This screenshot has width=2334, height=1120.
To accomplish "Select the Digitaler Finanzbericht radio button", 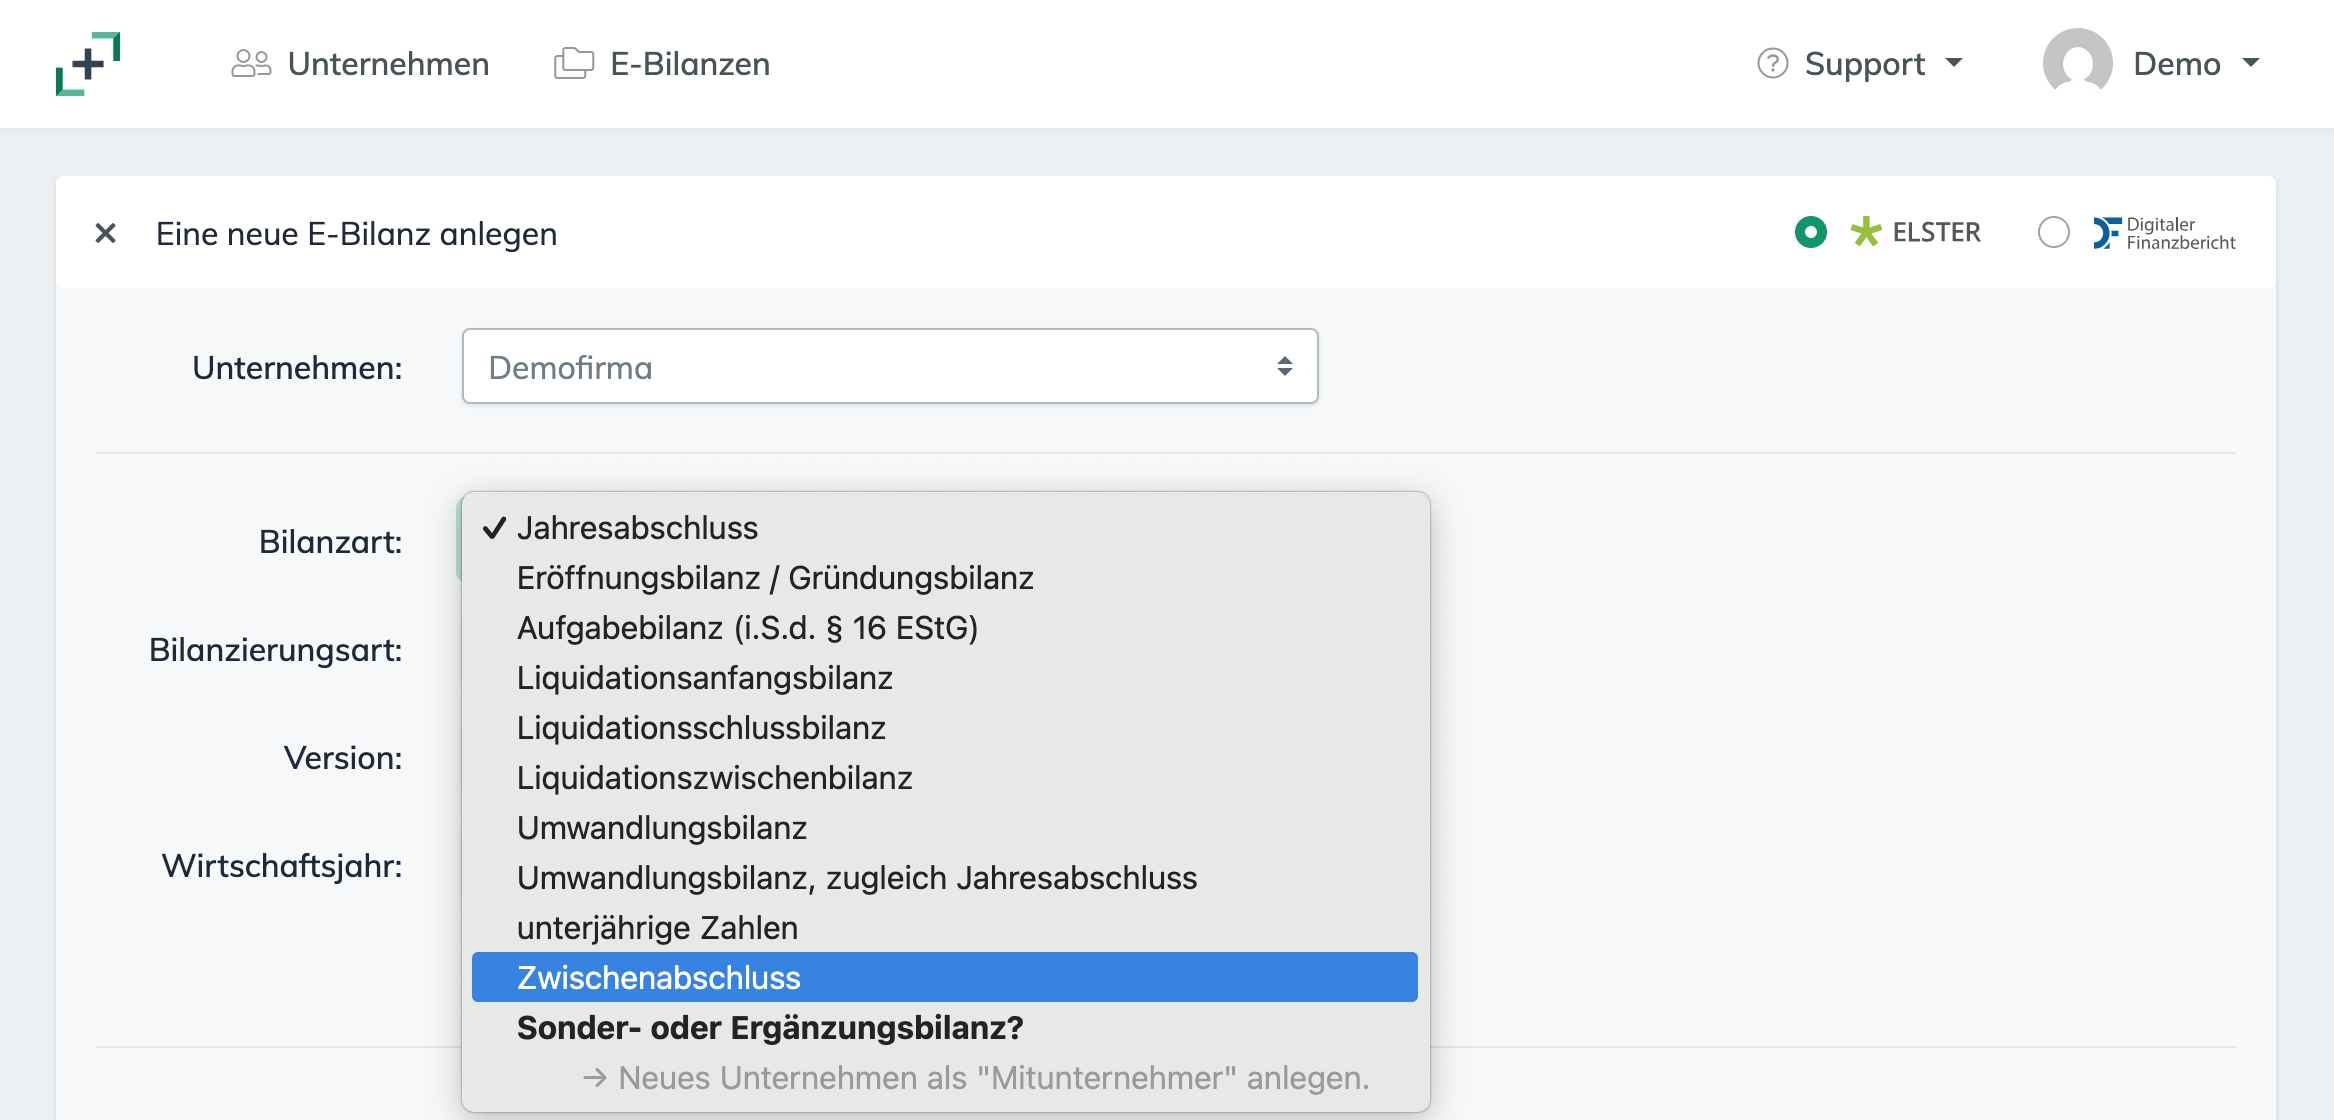I will (2053, 232).
